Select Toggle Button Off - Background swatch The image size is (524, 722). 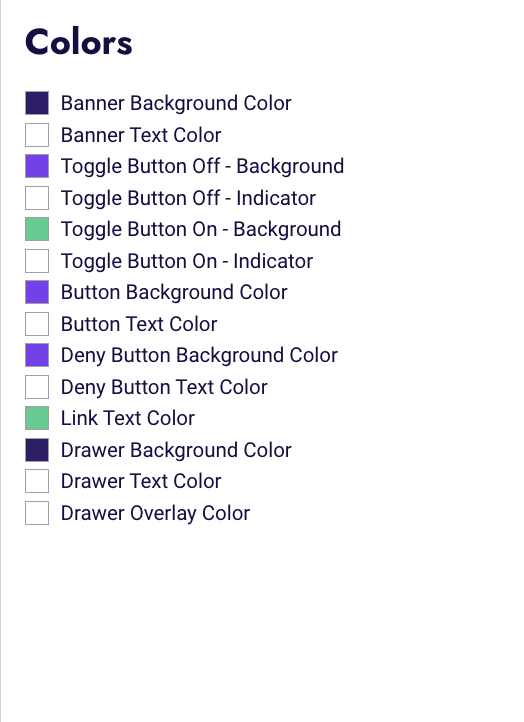[37, 166]
